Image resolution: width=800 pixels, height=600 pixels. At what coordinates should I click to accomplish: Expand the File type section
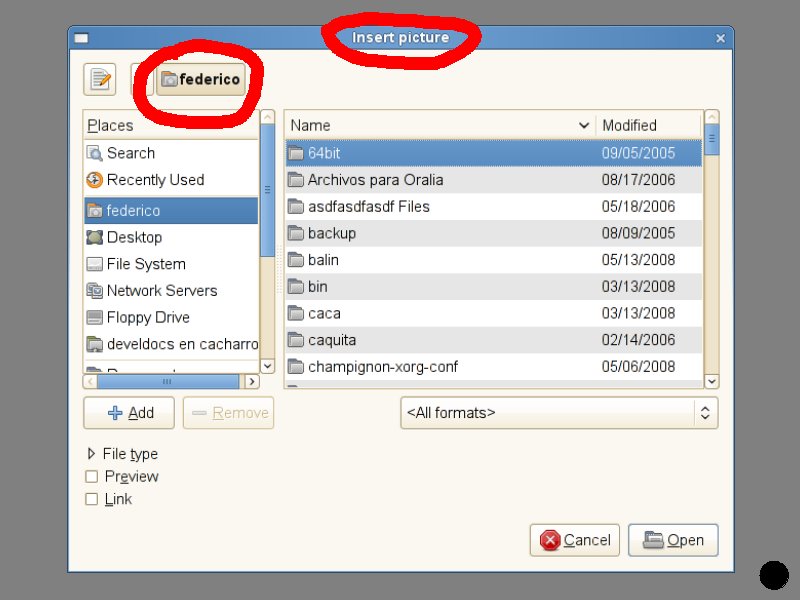(x=92, y=454)
